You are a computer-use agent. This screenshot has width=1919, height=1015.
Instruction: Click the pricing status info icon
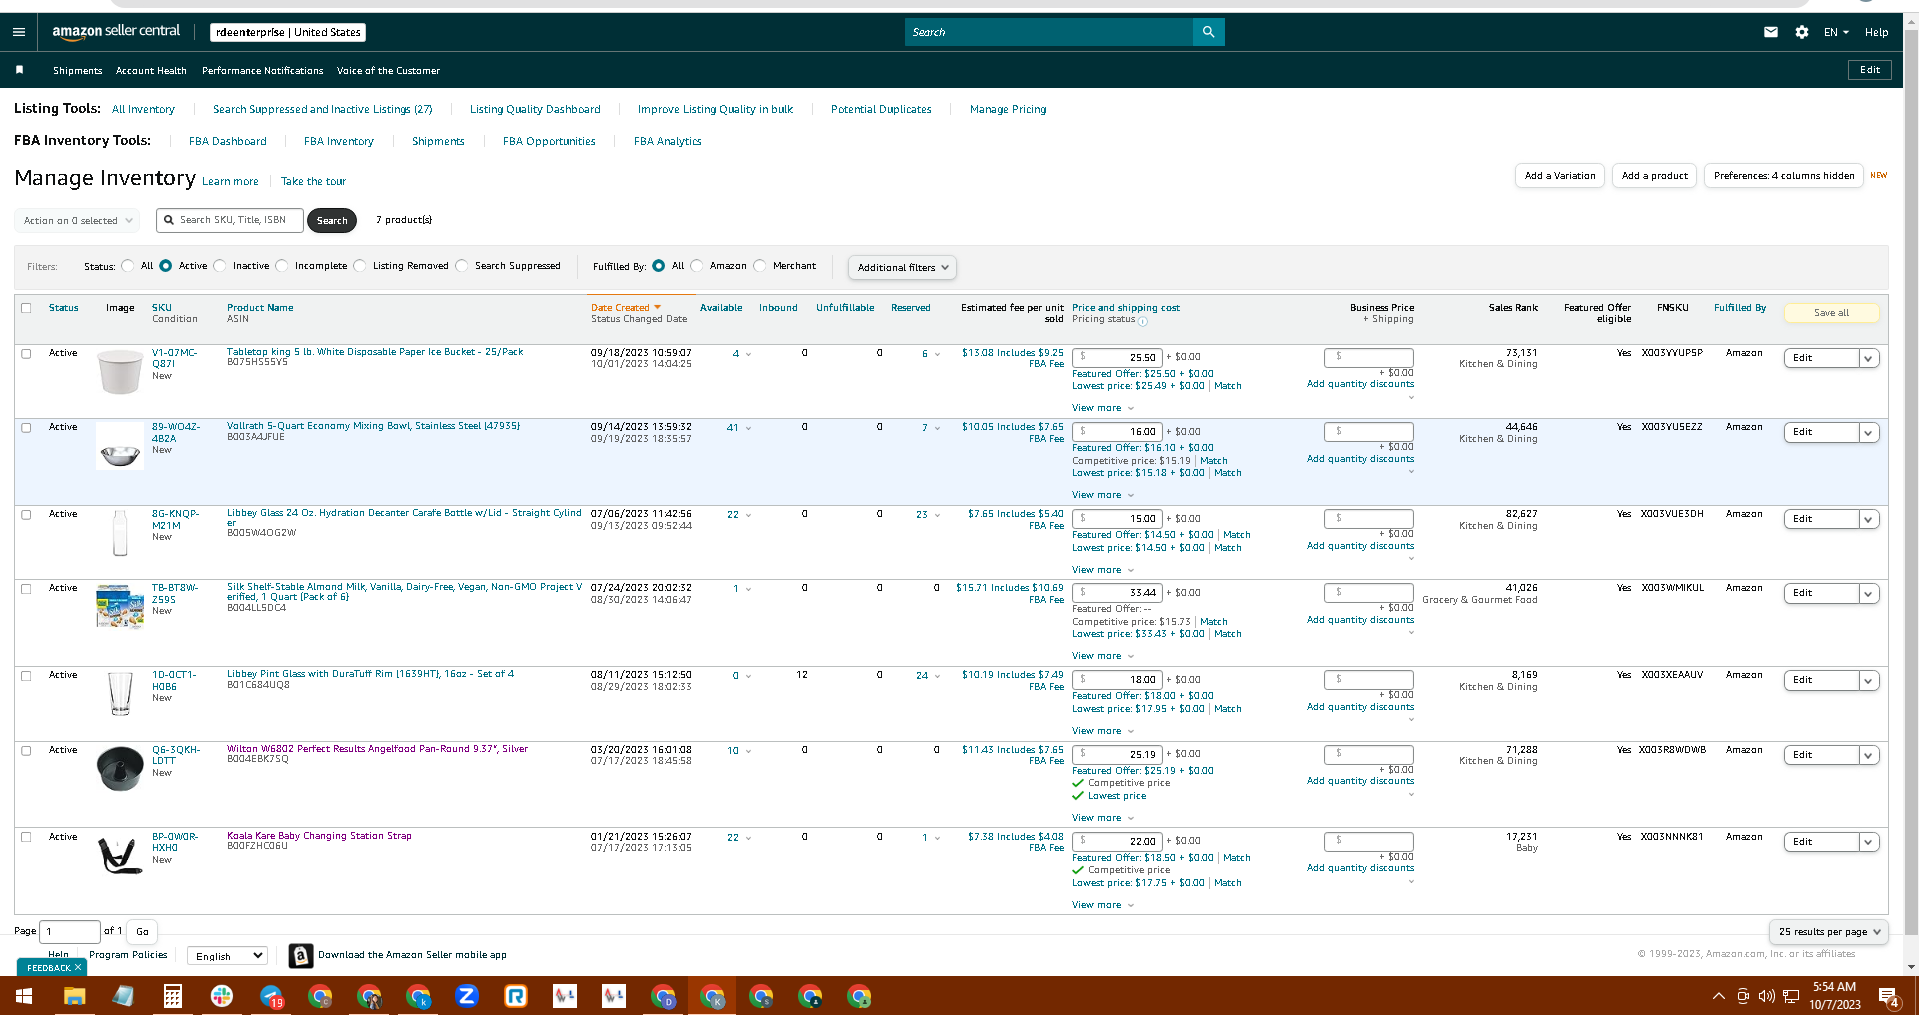[1143, 321]
